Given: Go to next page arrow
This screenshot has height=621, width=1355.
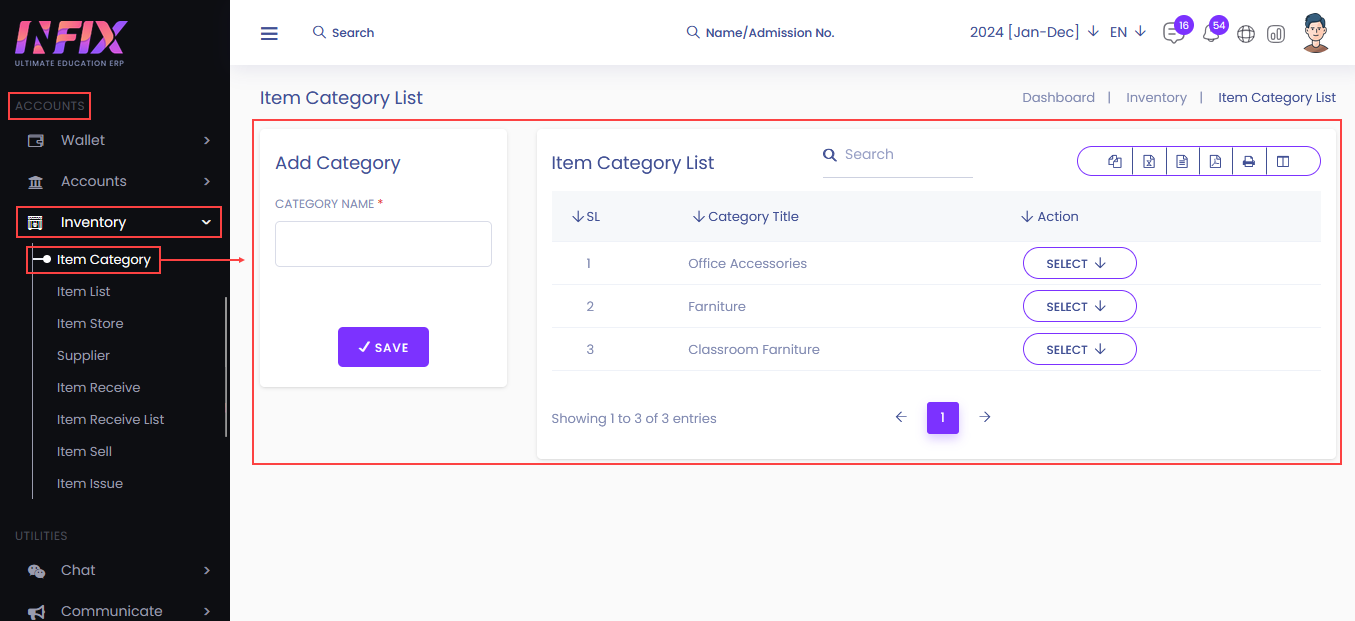Looking at the screenshot, I should (985, 417).
